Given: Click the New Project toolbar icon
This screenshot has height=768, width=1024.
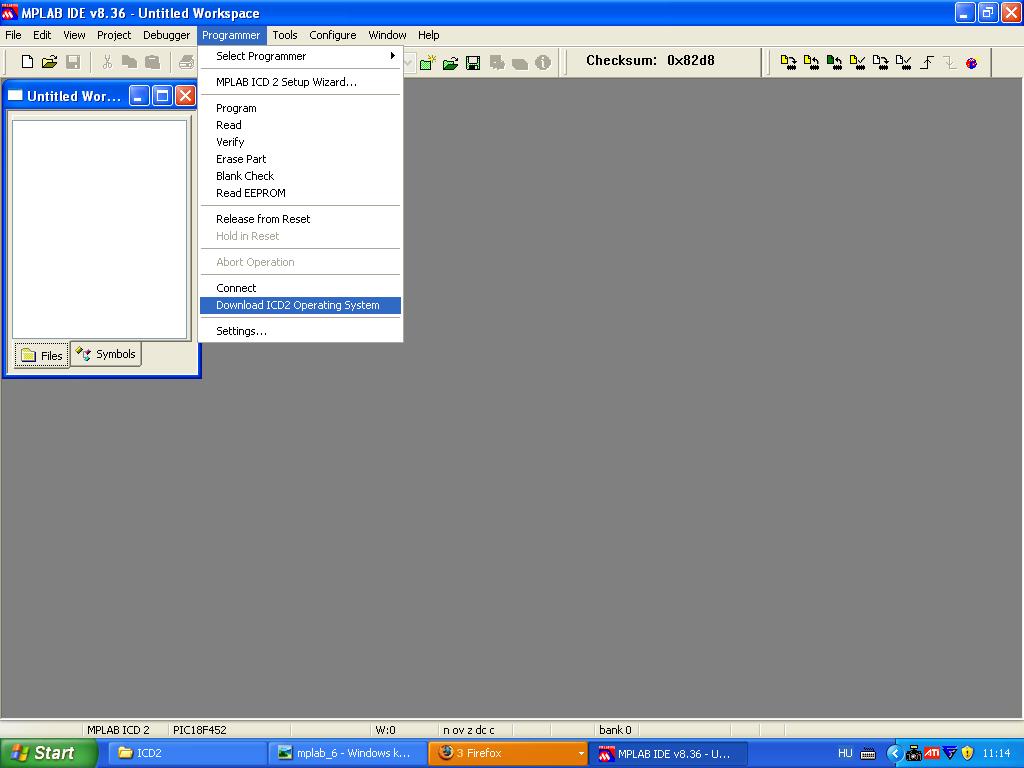Looking at the screenshot, I should [x=428, y=63].
